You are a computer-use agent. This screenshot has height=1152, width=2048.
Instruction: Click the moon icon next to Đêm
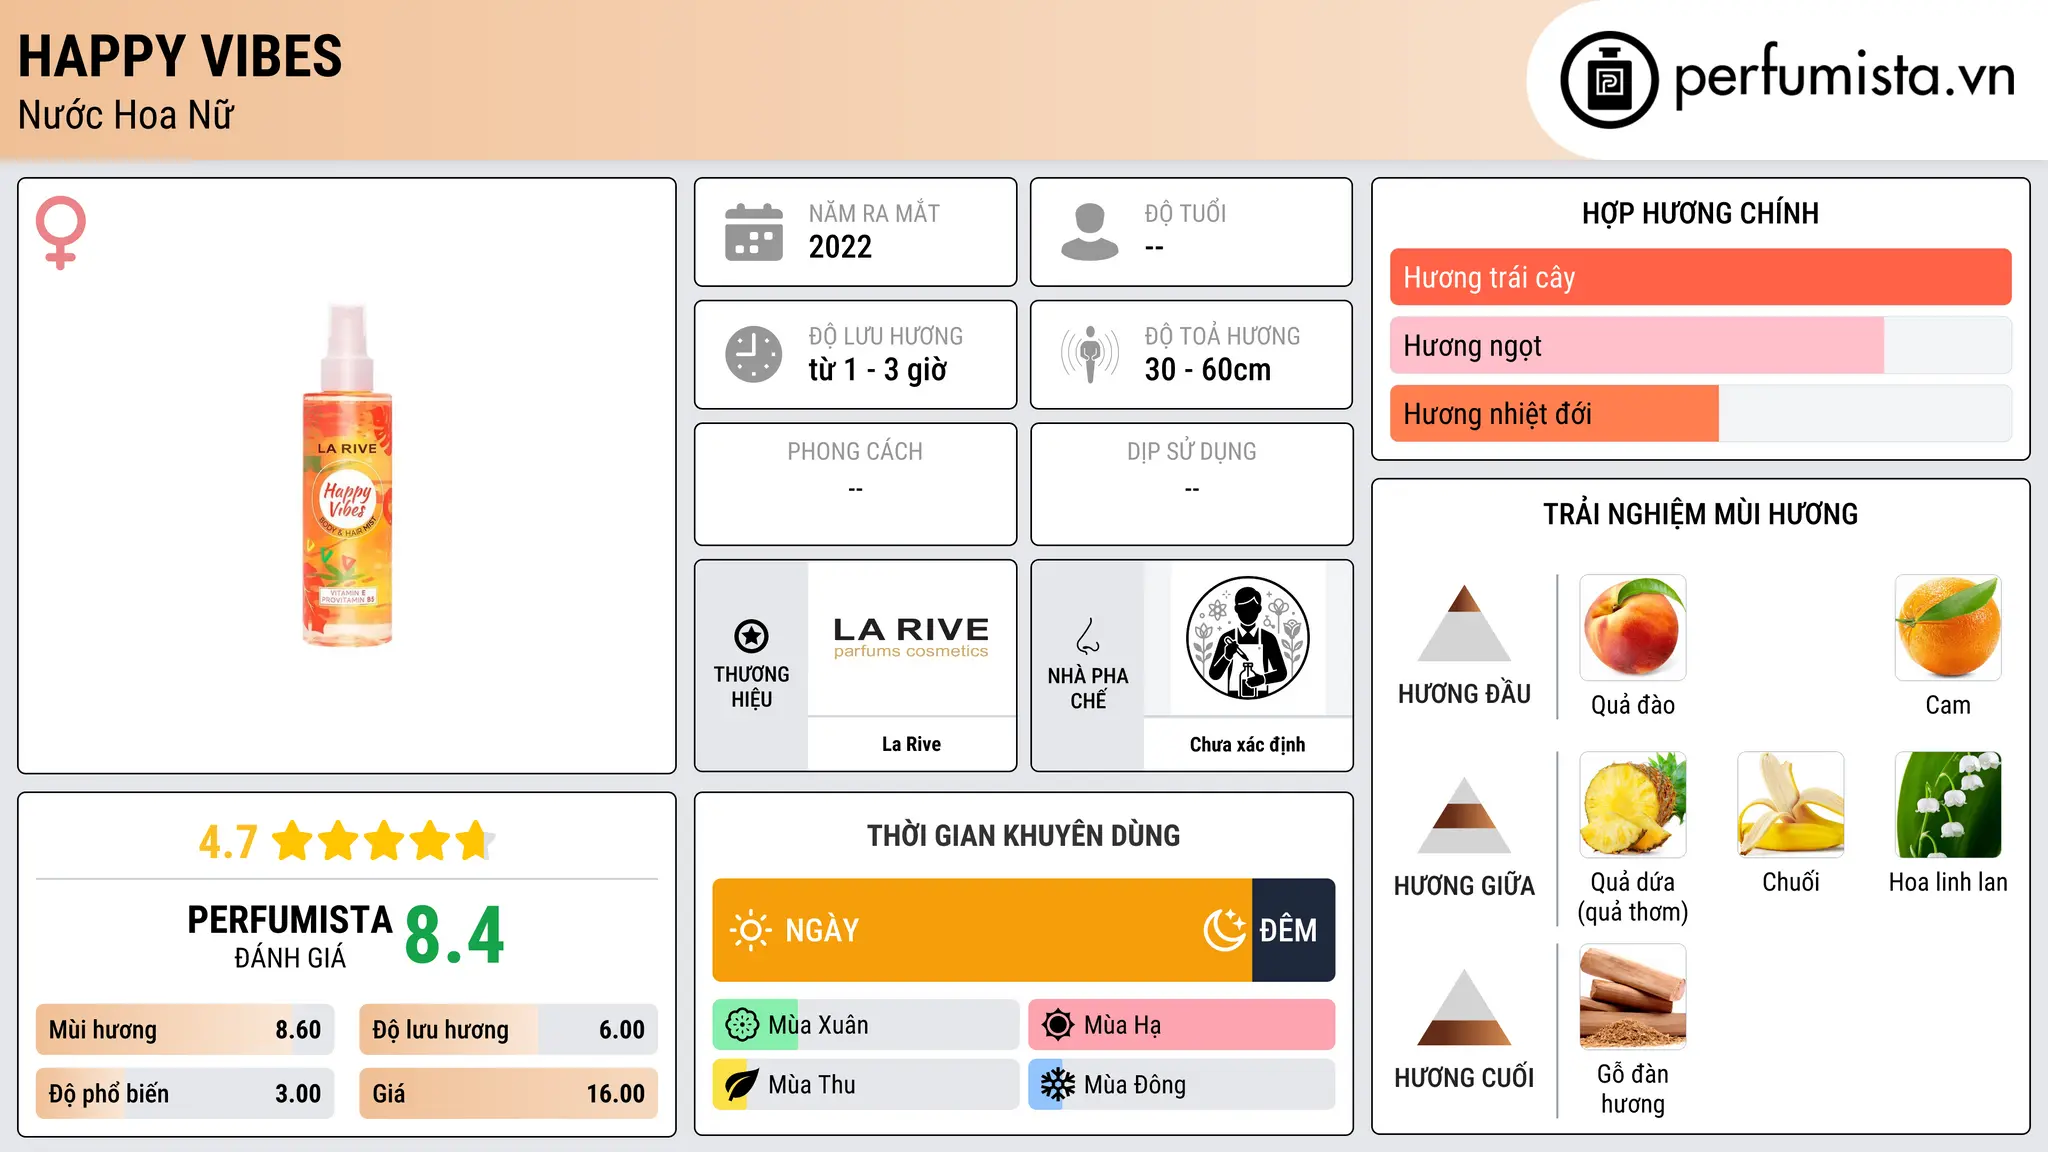pyautogui.click(x=1224, y=930)
